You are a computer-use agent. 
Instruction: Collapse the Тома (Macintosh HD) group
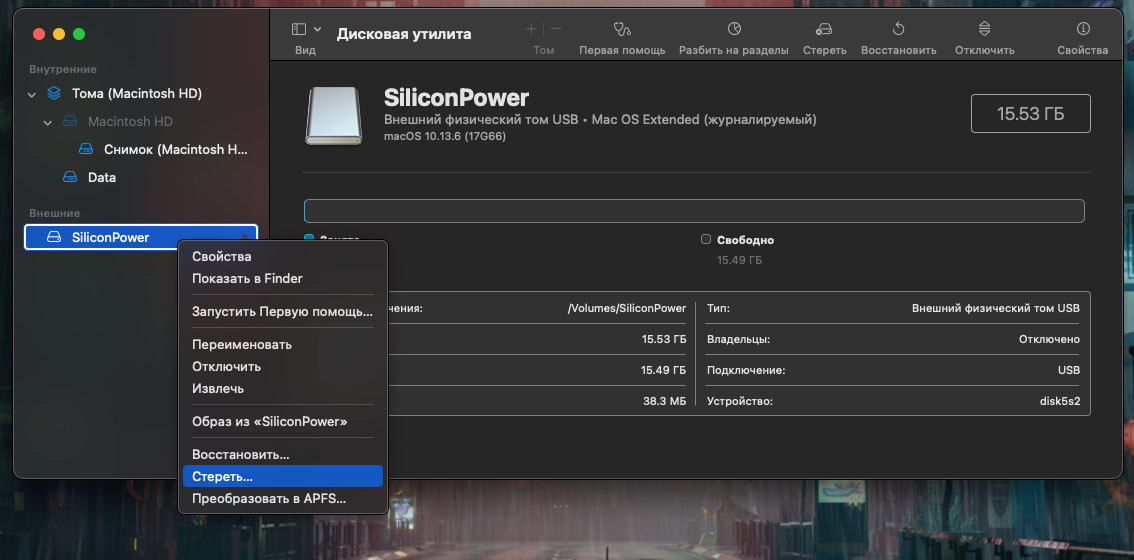pyautogui.click(x=31, y=94)
